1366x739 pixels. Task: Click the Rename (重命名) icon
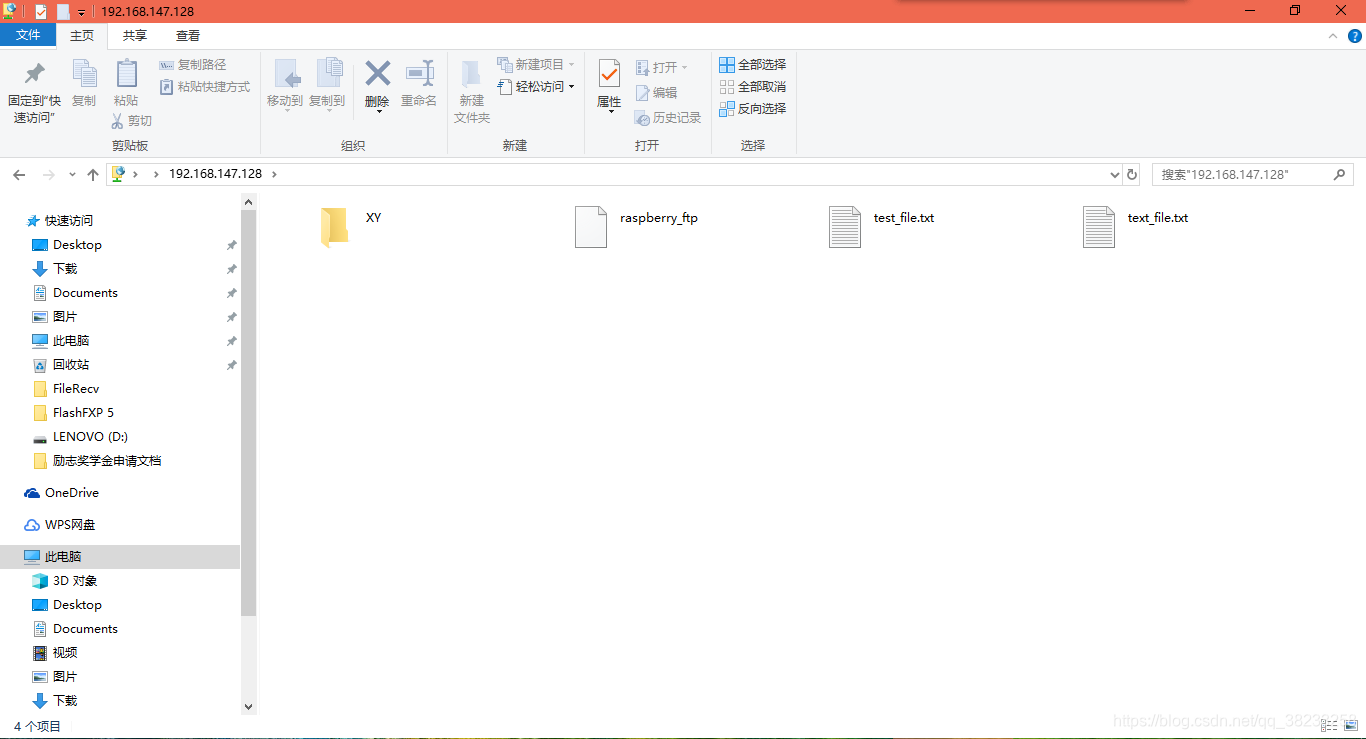pyautogui.click(x=419, y=73)
